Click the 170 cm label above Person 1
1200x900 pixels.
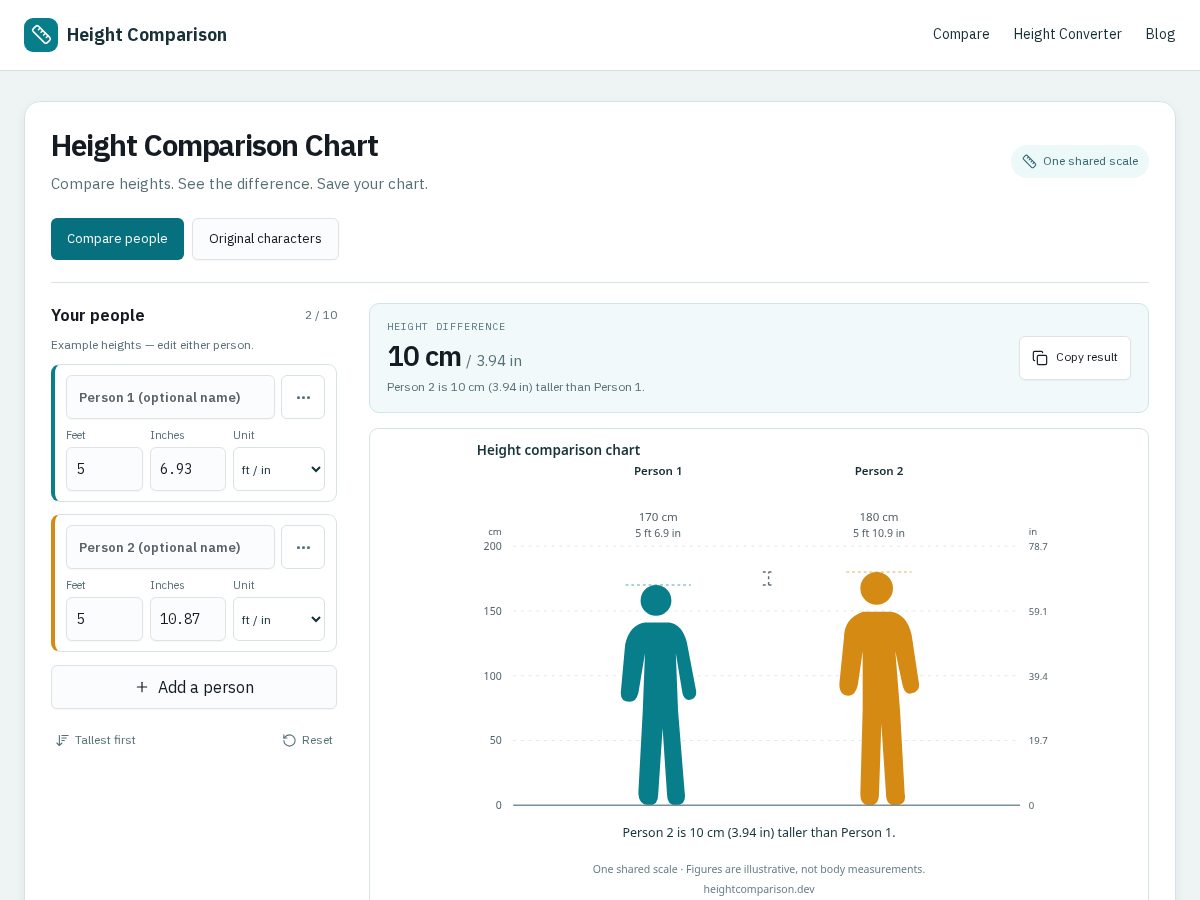coord(658,517)
